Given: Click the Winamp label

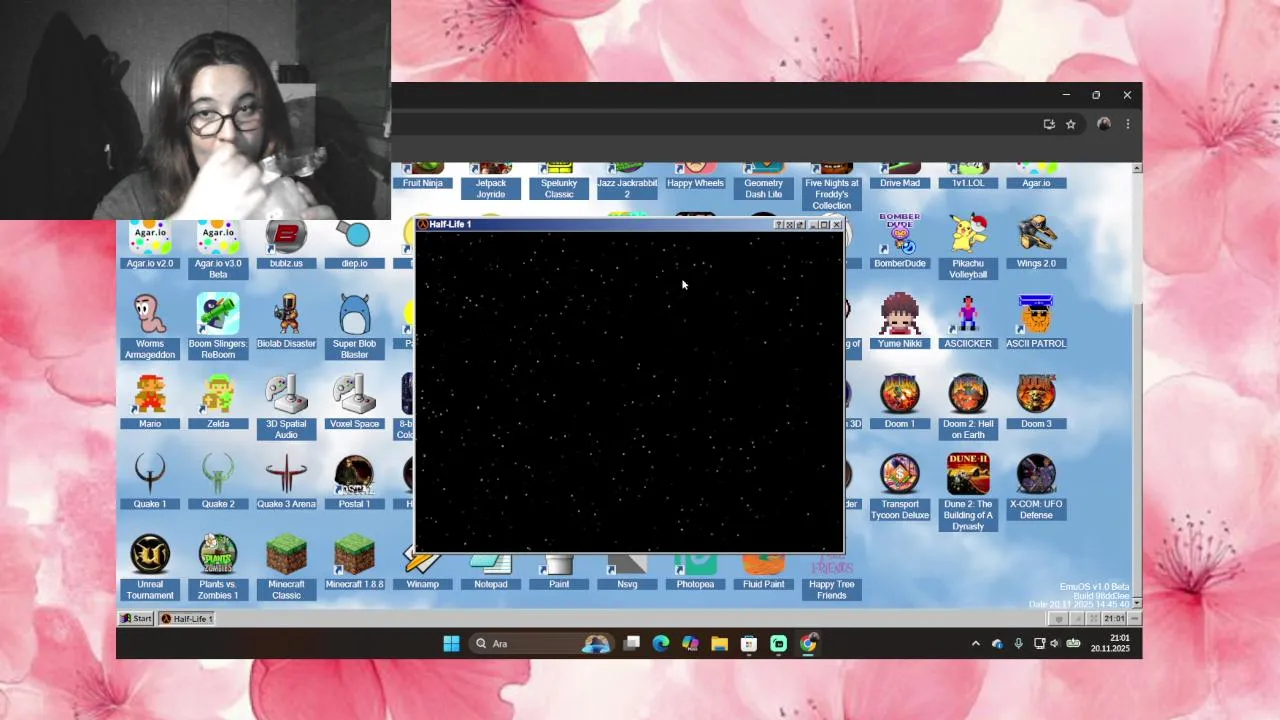Looking at the screenshot, I should (423, 584).
